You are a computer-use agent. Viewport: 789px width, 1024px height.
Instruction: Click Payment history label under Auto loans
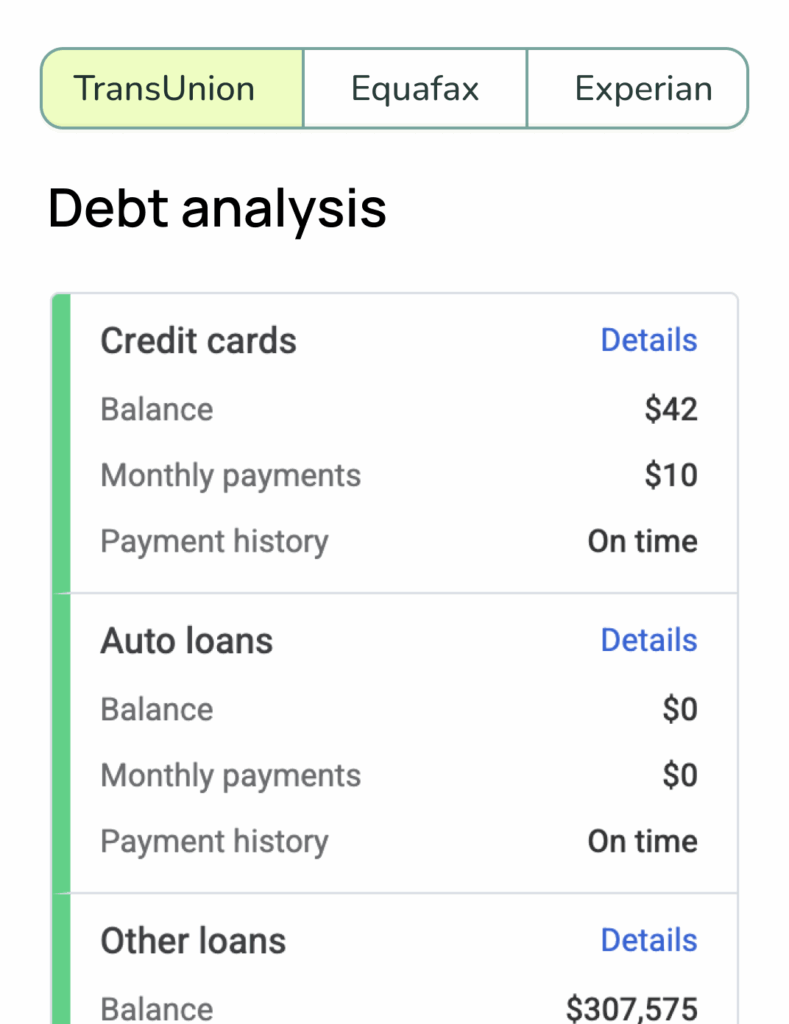pyautogui.click(x=214, y=841)
